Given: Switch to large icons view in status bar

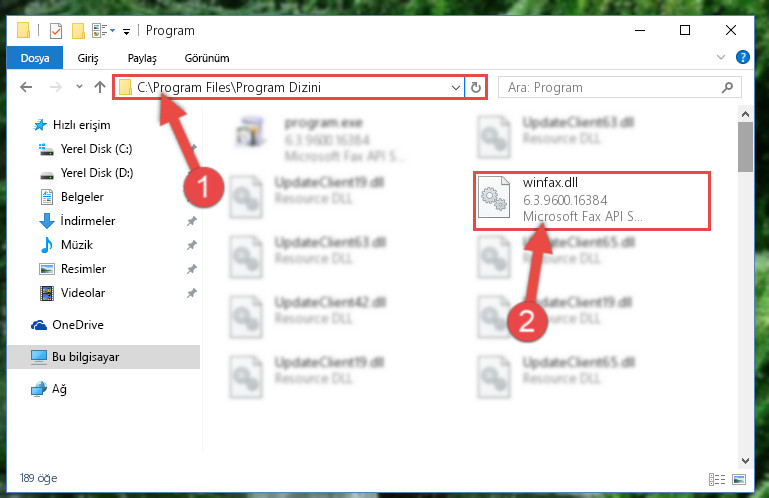Looking at the screenshot, I should 739,479.
